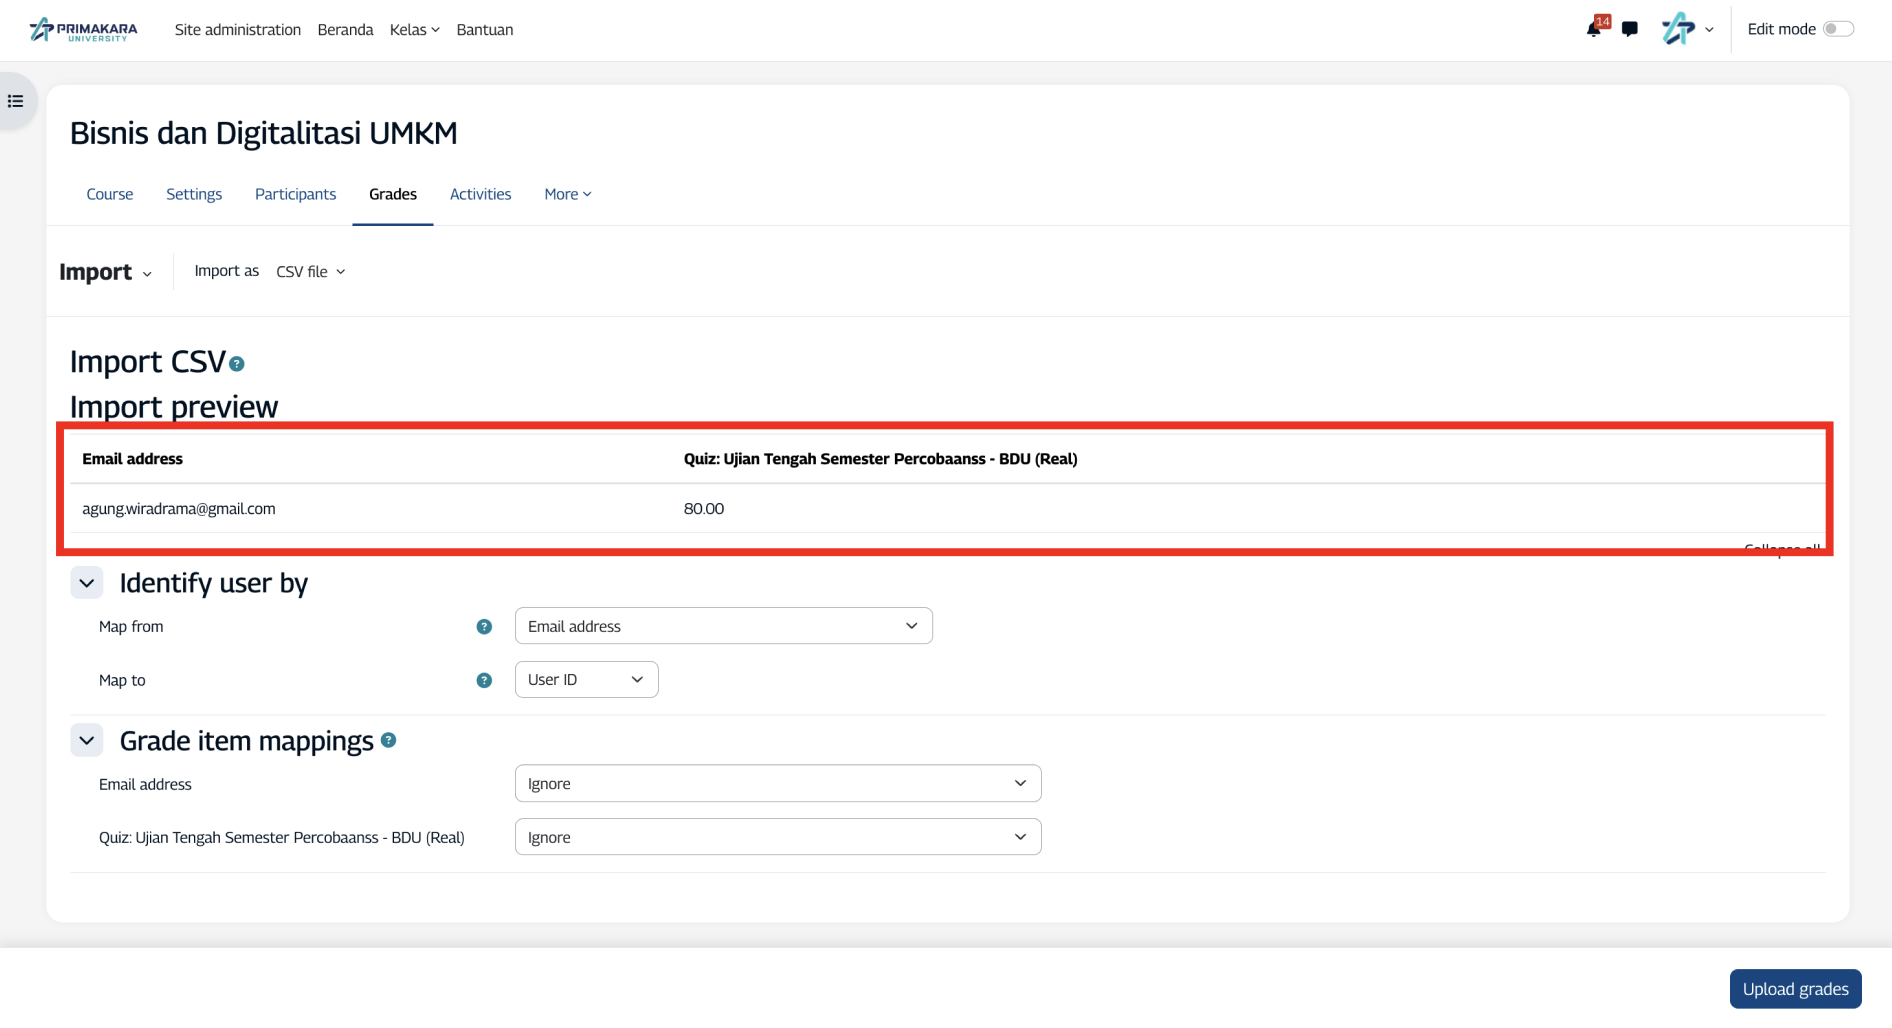Click the help icon beside Grade item mappings

[x=389, y=740]
